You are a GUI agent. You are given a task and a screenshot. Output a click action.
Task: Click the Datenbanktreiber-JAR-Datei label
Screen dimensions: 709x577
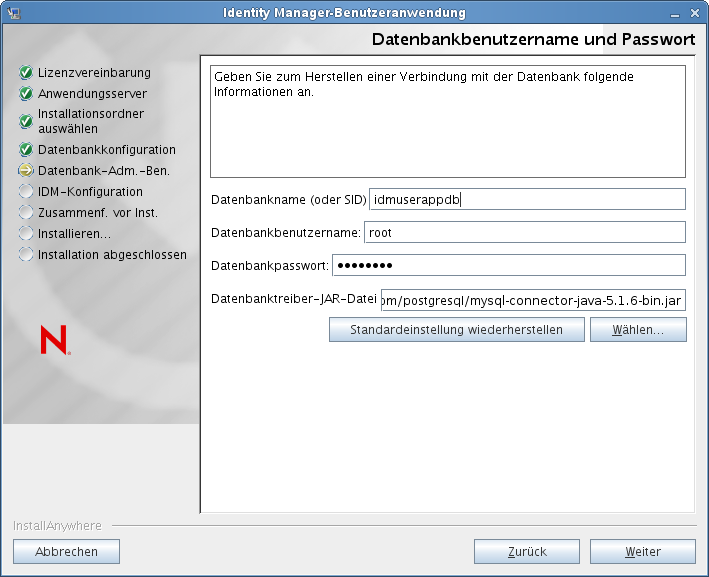(x=294, y=298)
